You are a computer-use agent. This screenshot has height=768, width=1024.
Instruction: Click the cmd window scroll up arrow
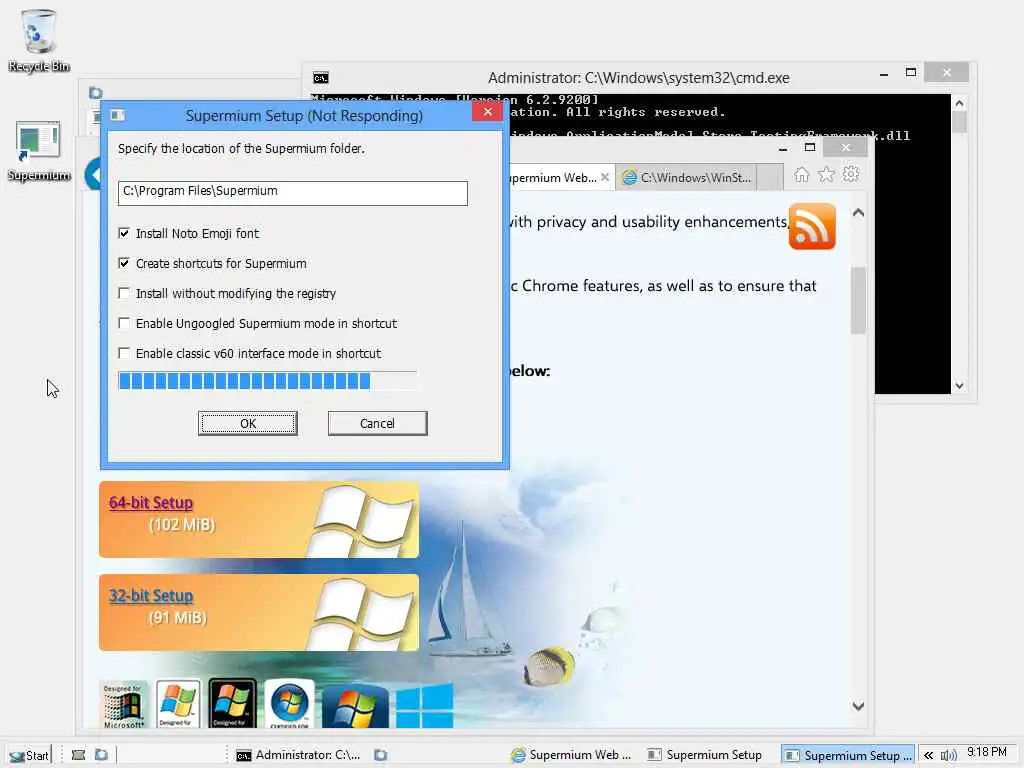point(959,103)
